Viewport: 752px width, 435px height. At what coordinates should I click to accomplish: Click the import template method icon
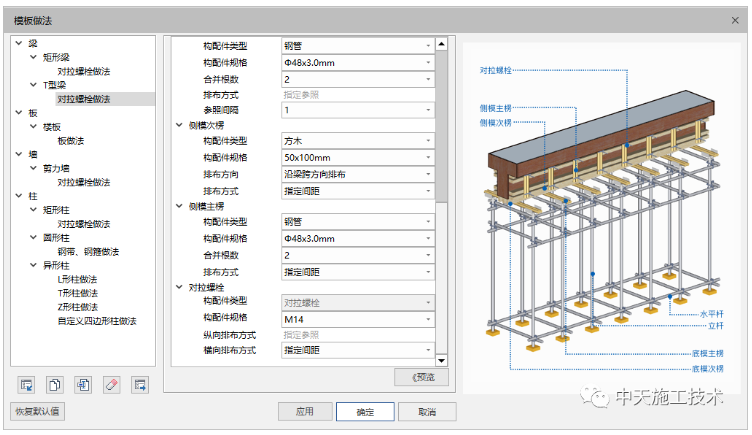26,385
